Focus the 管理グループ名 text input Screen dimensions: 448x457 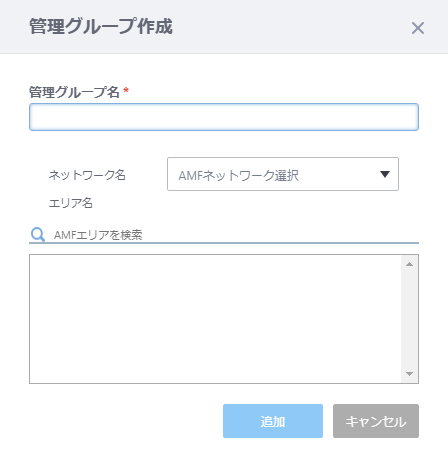pyautogui.click(x=224, y=117)
